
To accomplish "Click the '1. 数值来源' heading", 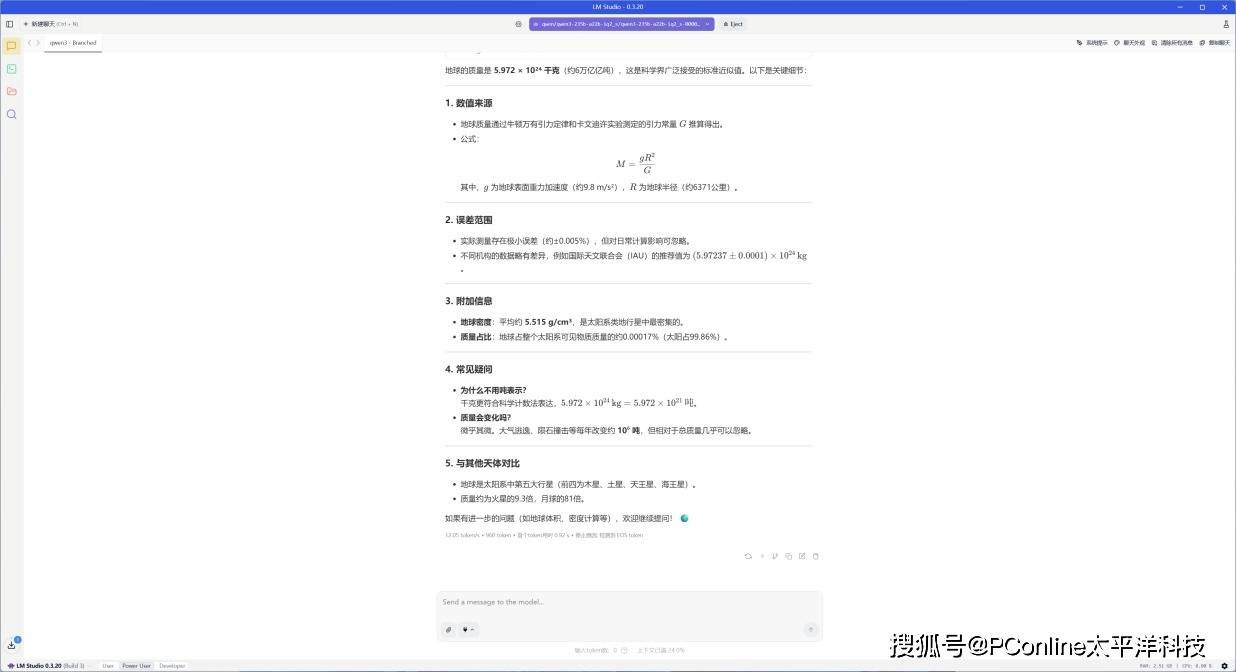I will (x=469, y=103).
